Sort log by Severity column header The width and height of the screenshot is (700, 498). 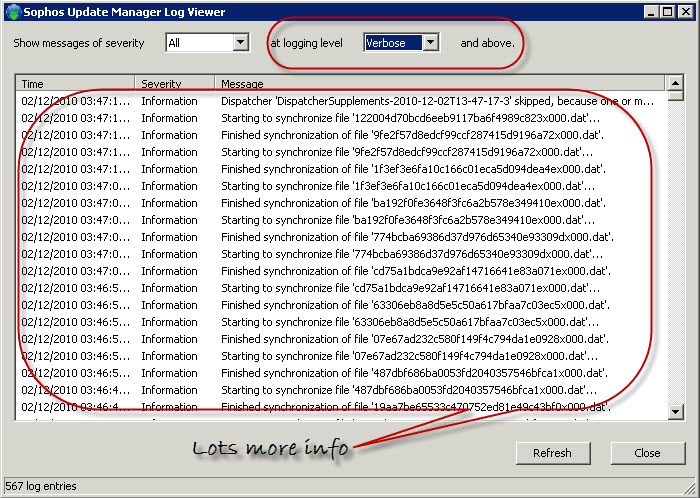pyautogui.click(x=175, y=83)
